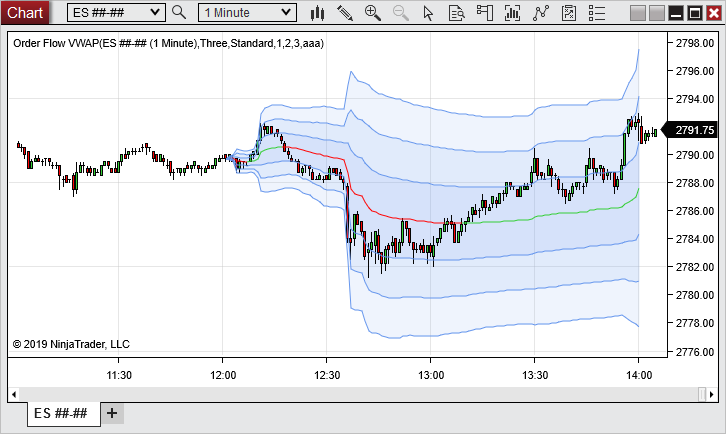This screenshot has width=726, height=434.
Task: Click the instrument search magnifier
Action: pyautogui.click(x=179, y=13)
